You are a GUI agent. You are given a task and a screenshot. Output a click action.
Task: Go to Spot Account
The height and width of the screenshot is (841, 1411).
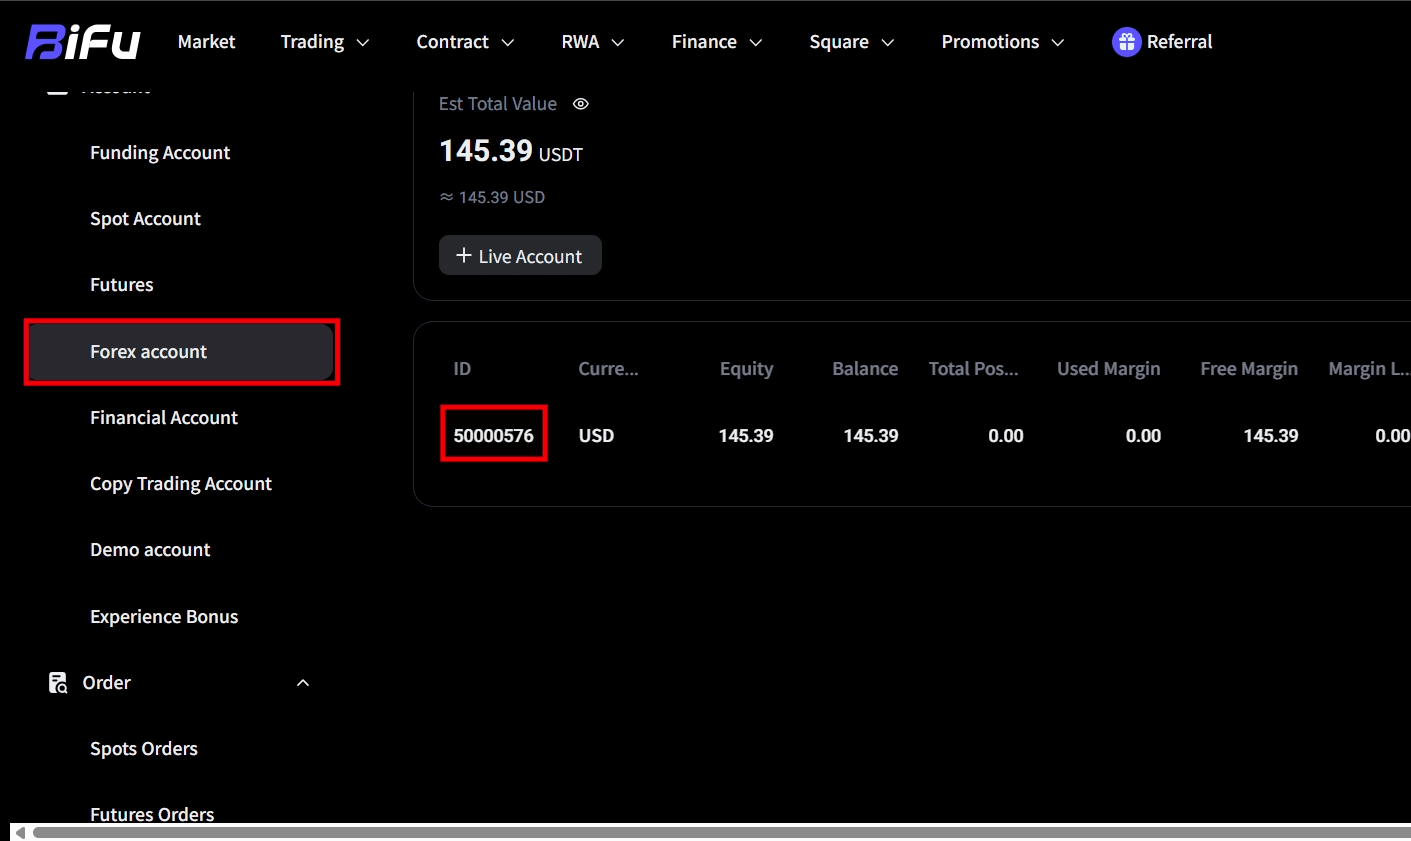(x=145, y=219)
